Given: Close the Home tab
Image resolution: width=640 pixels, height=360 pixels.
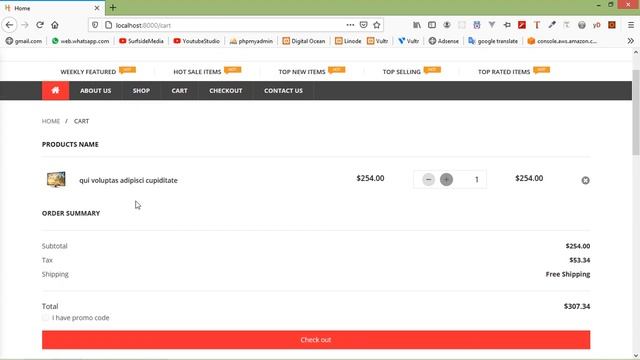Looking at the screenshot, I should coord(97,8).
